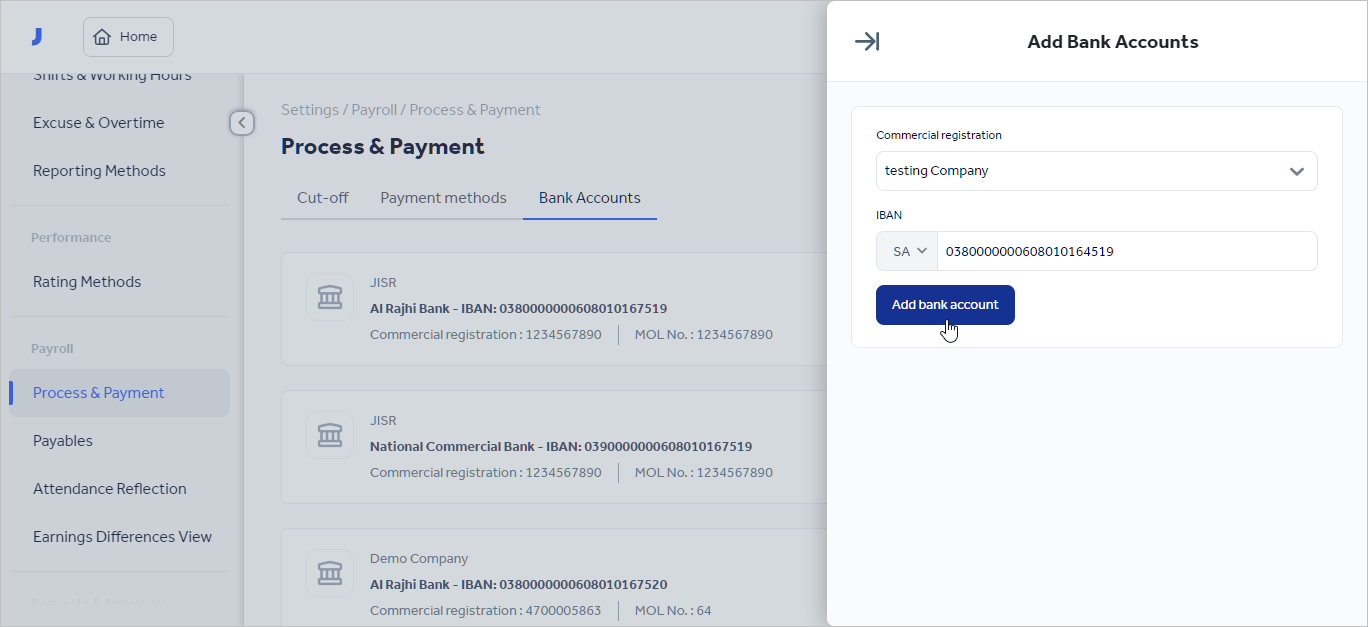Image resolution: width=1368 pixels, height=627 pixels.
Task: Switch to the Cut-off tab
Action: coord(321,197)
